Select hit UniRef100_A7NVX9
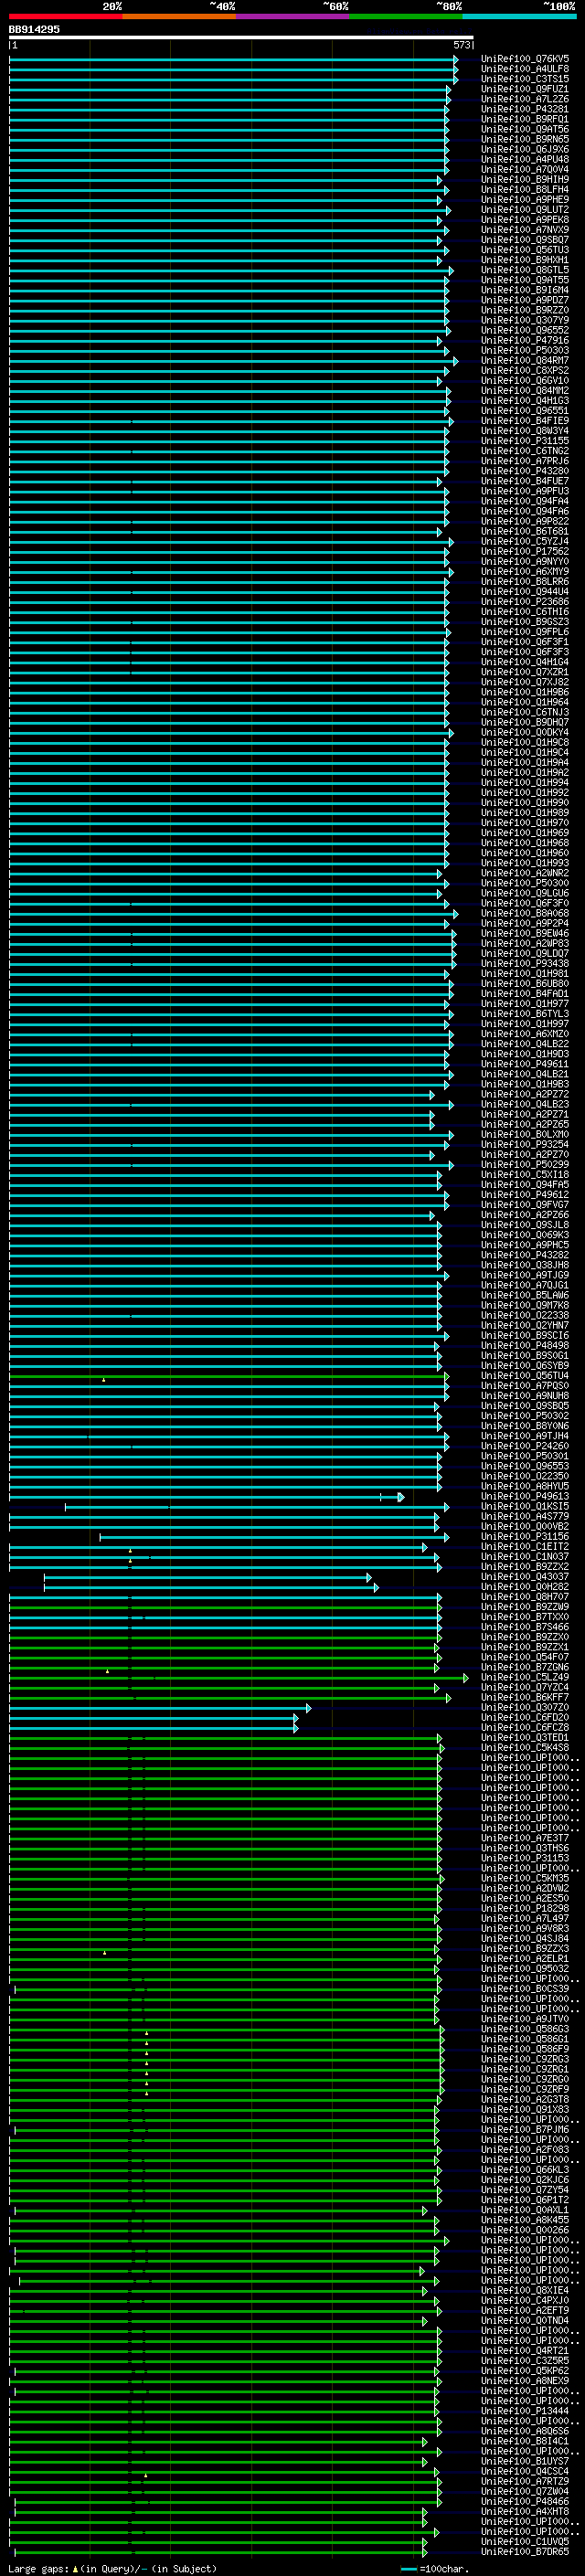 (525, 230)
